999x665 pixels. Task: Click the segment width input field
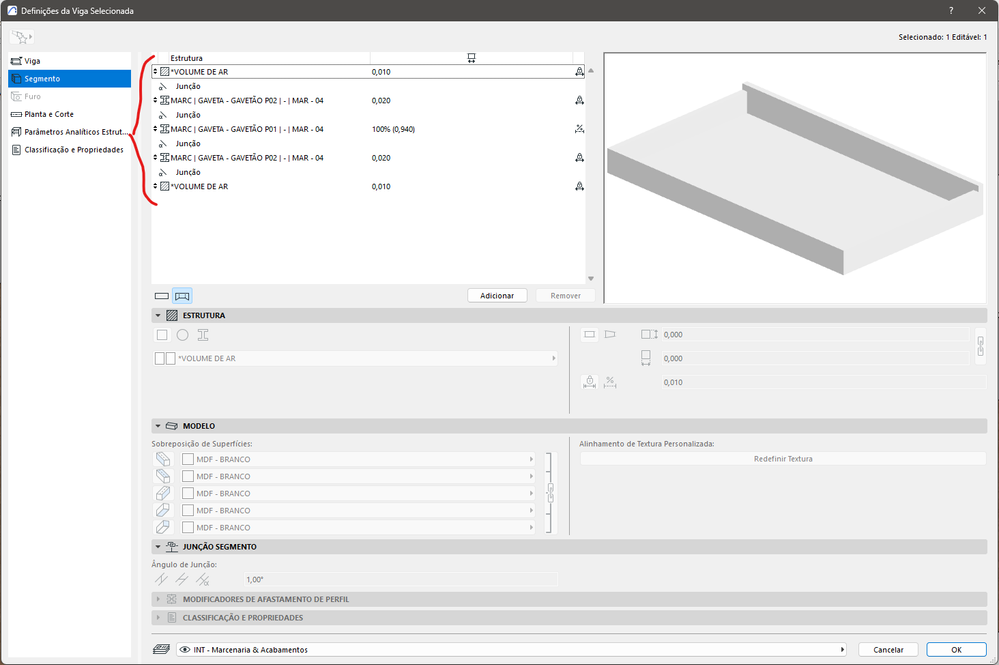pos(815,359)
